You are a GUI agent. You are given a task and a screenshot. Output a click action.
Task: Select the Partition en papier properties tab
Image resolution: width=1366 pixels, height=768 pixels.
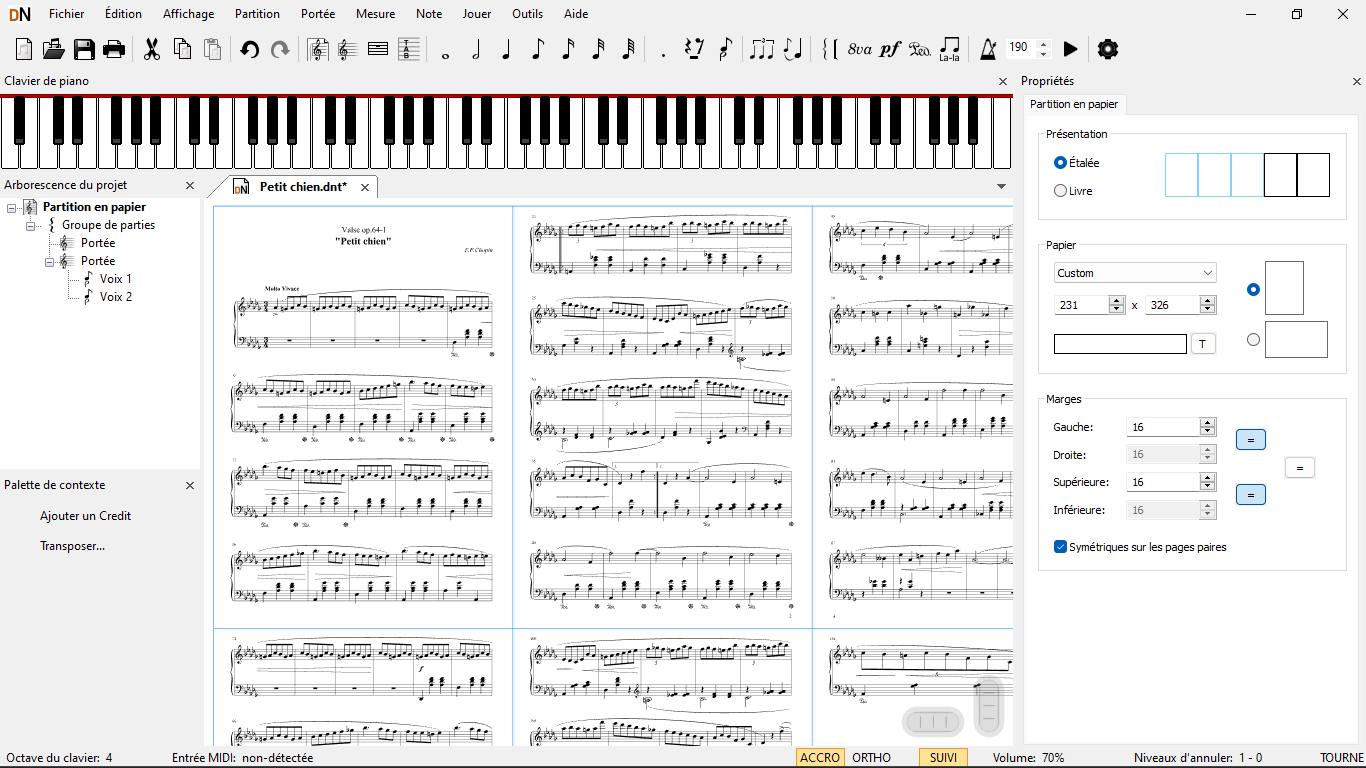[x=1074, y=104]
